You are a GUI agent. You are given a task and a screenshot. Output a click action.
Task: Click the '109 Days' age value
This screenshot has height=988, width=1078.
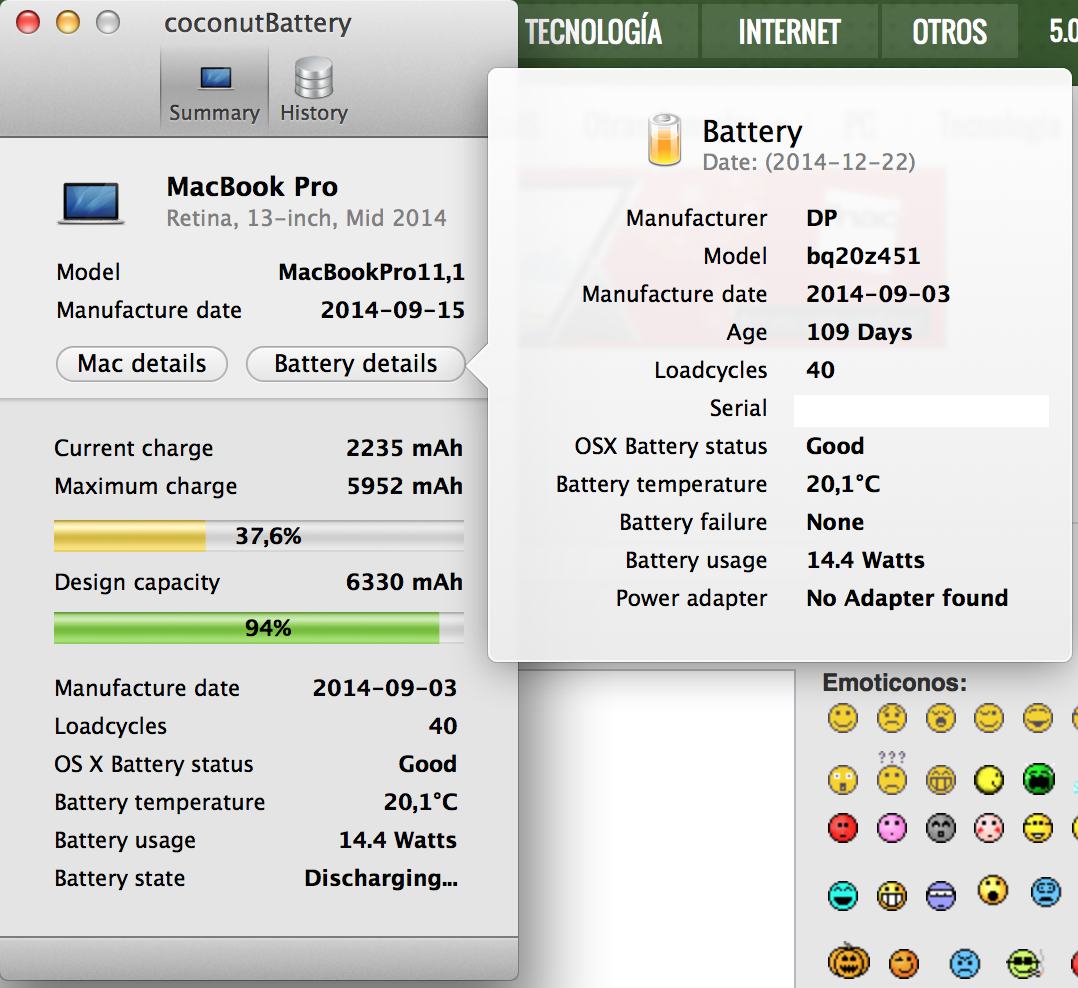859,332
